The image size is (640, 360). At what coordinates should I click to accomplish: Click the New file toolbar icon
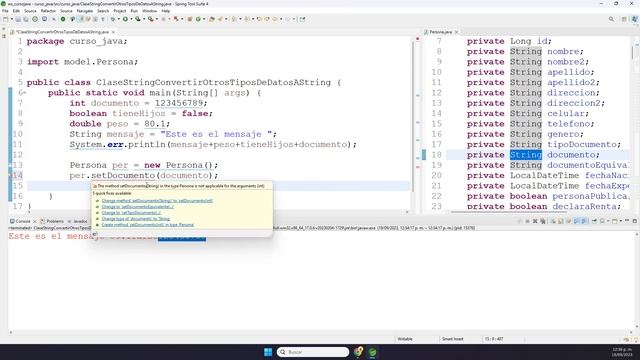tap(5, 19)
